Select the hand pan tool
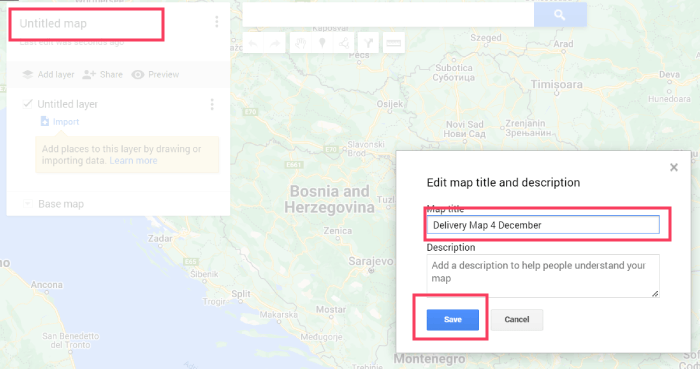Viewport: 700px width, 369px height. click(x=300, y=43)
